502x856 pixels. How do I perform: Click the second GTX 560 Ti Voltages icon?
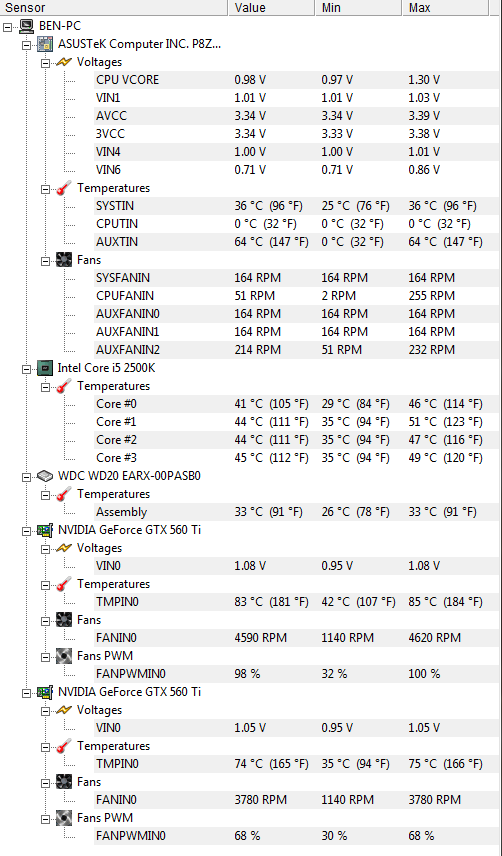click(x=64, y=710)
